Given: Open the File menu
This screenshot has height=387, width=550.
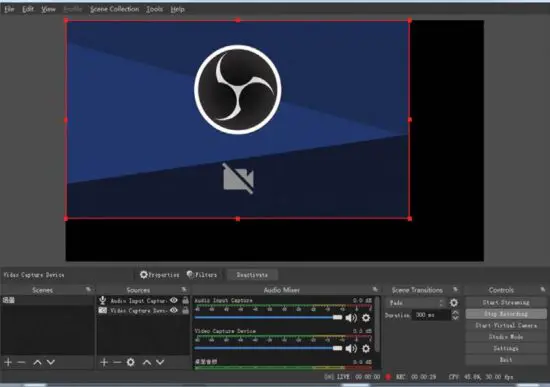Looking at the screenshot, I should click(x=9, y=9).
